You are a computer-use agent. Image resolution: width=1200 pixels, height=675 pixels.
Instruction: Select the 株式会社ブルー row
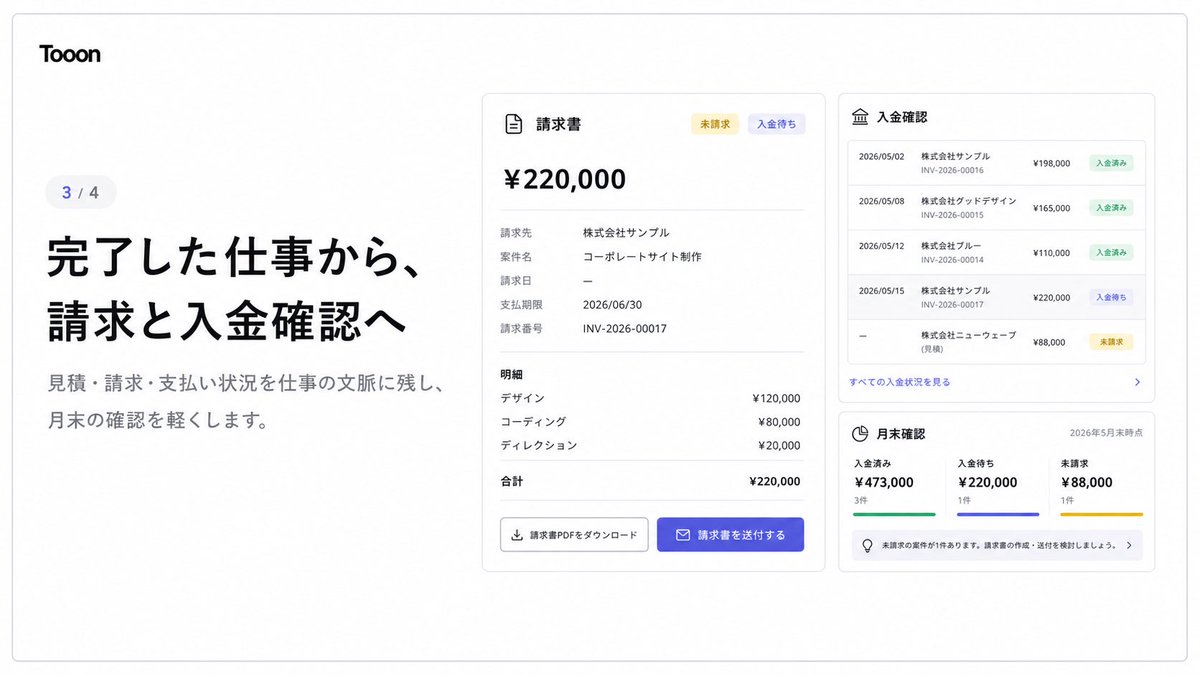pyautogui.click(x=996, y=253)
